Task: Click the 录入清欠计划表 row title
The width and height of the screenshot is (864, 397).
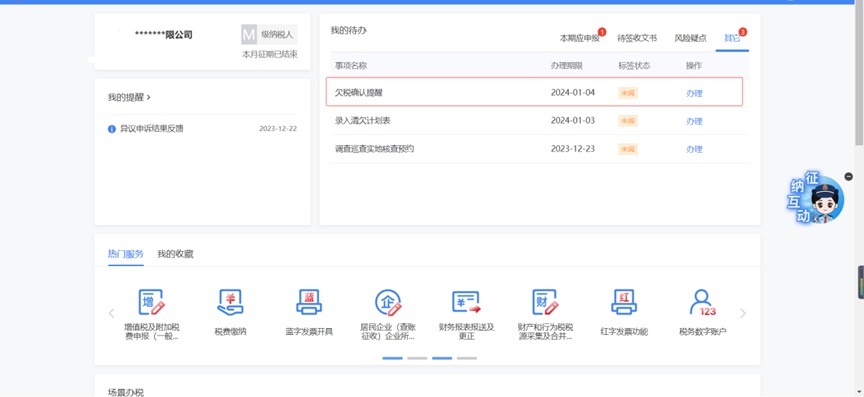Action: click(363, 121)
